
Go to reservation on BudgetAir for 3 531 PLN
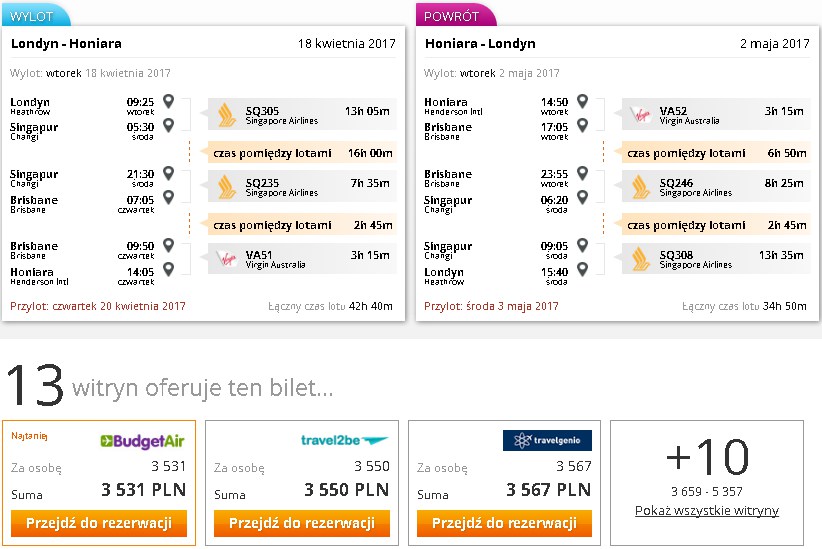coord(99,523)
